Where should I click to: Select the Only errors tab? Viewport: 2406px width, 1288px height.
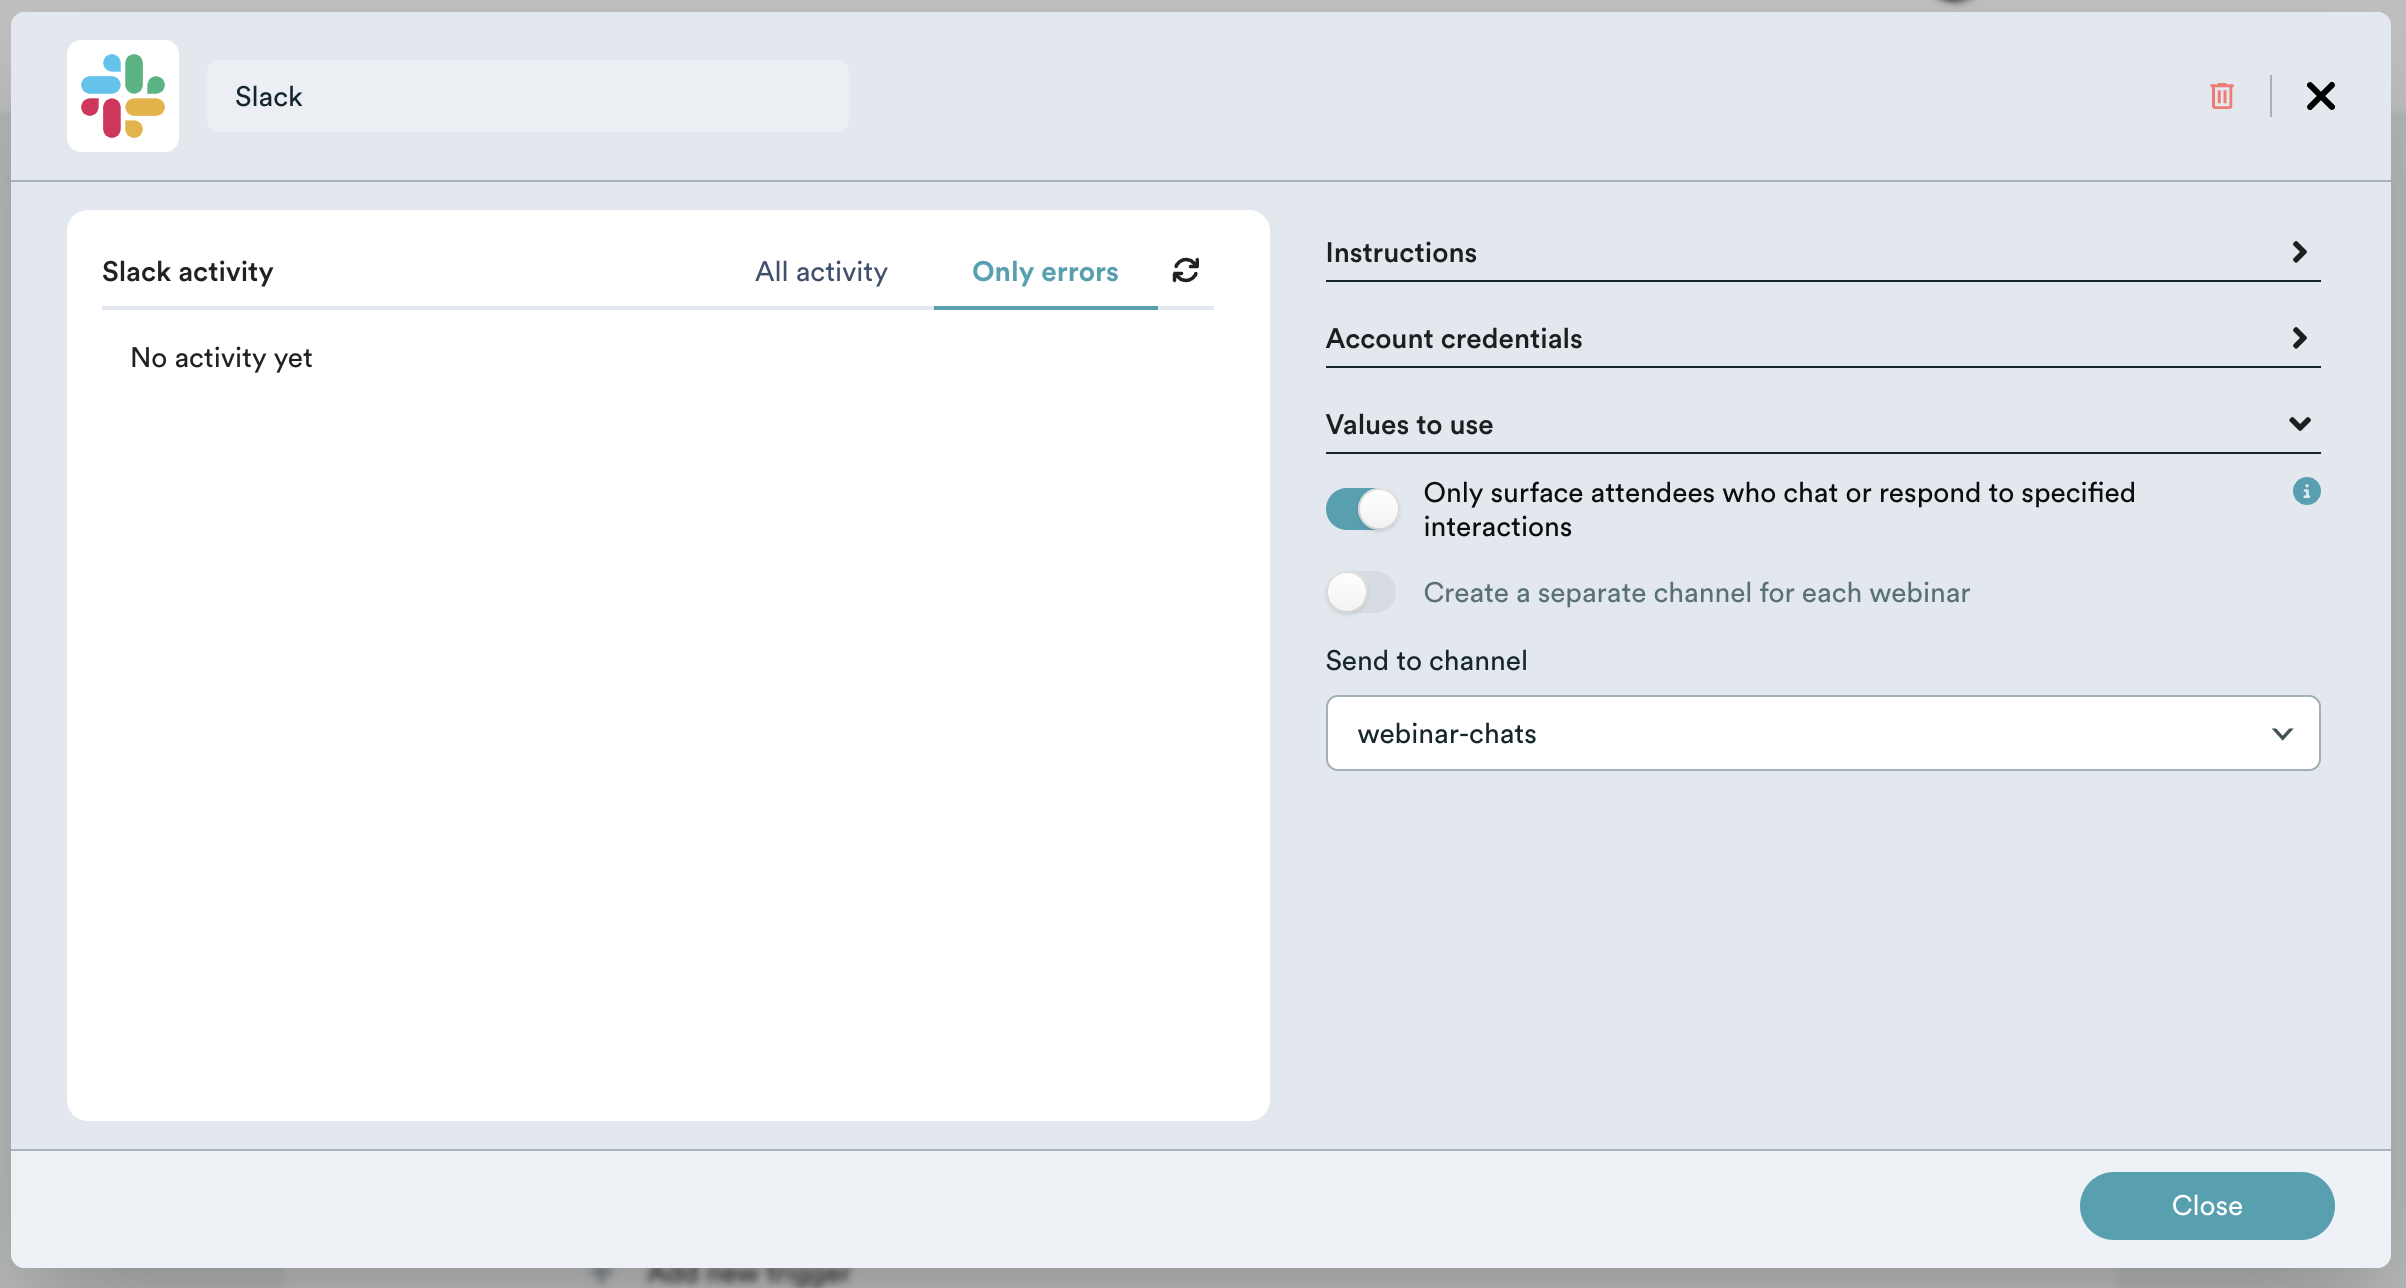(x=1045, y=272)
